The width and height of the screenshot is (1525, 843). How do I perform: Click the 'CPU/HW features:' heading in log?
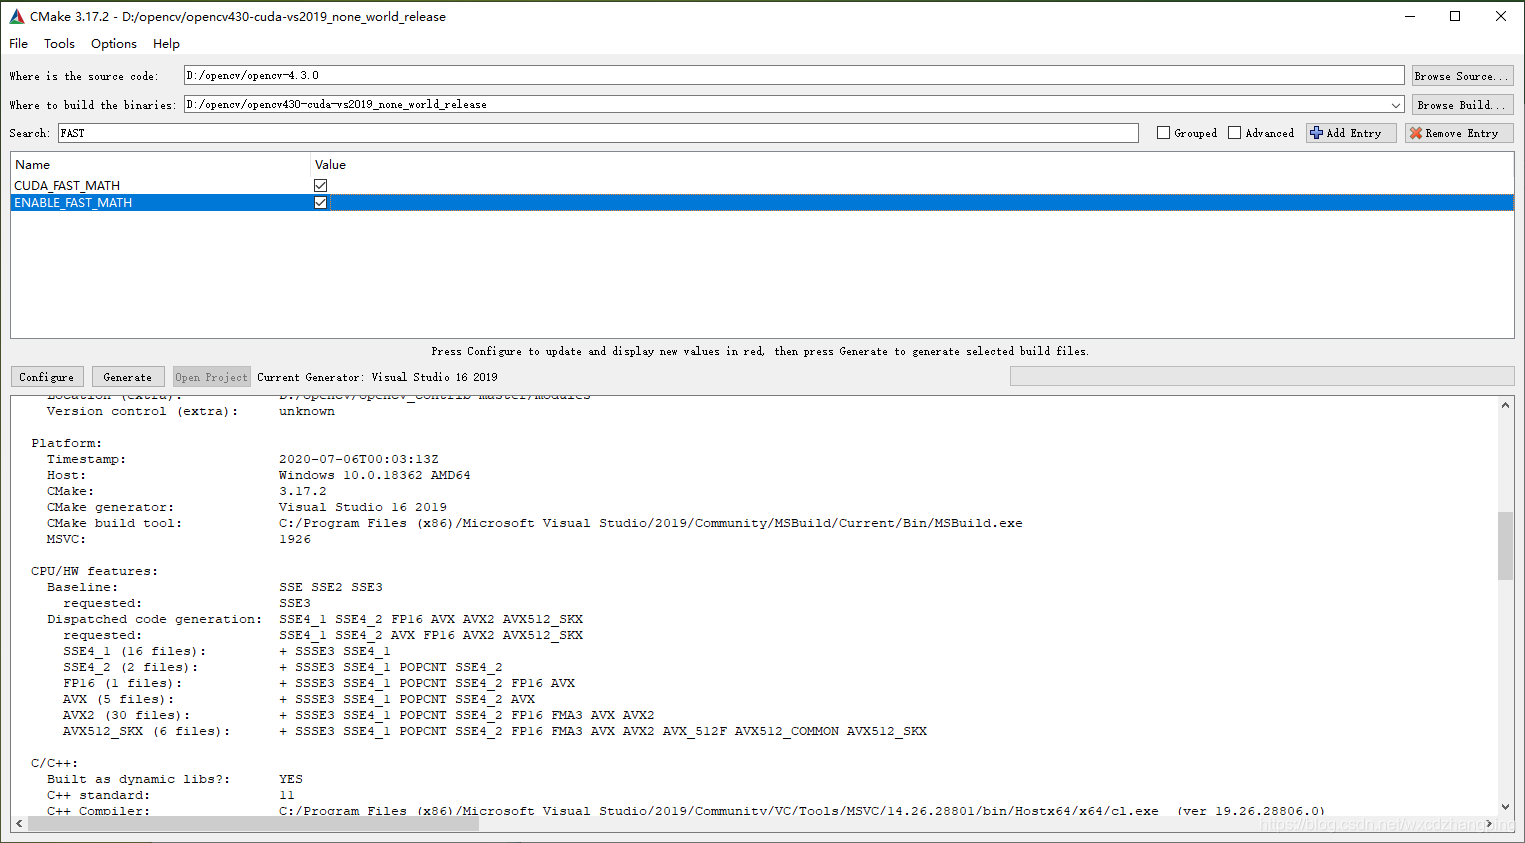coord(94,571)
